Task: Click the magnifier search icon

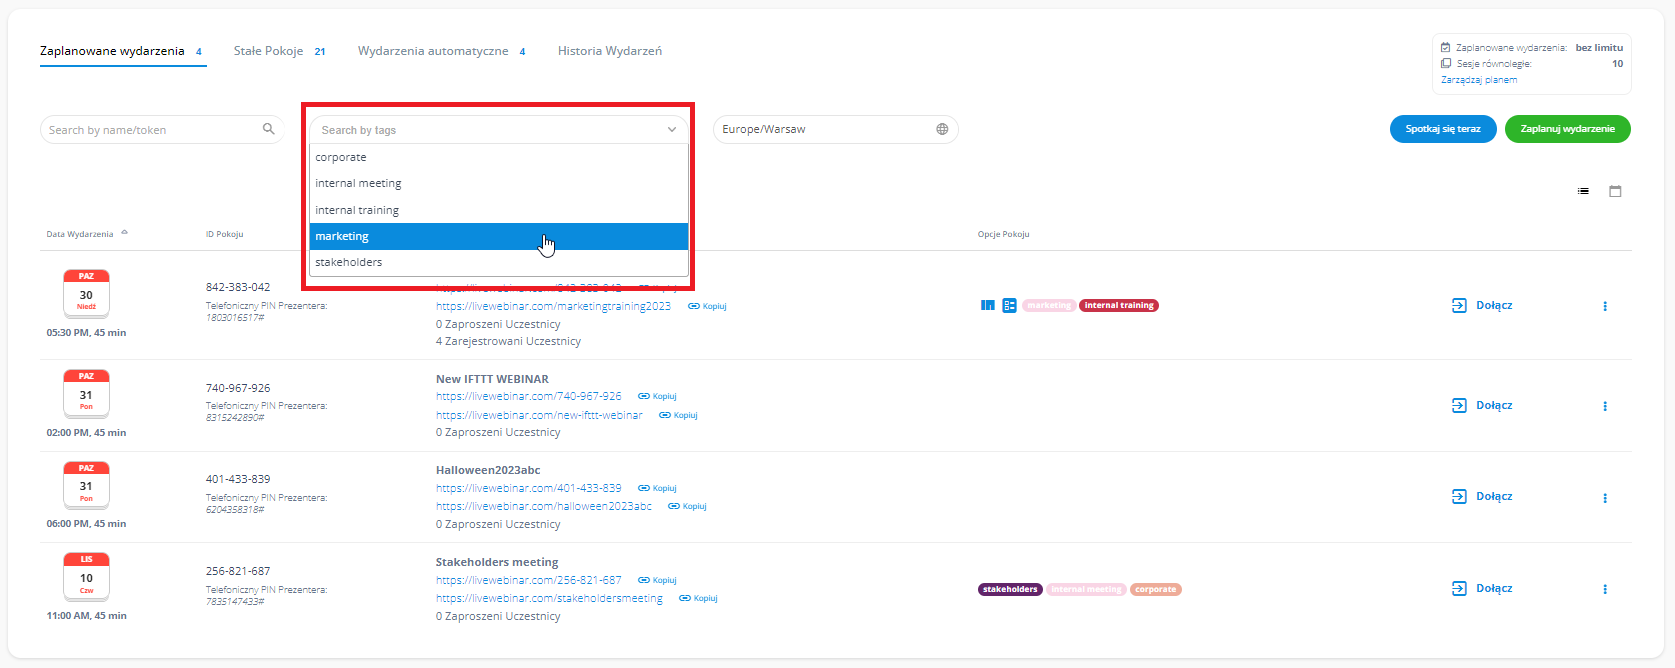Action: [268, 129]
